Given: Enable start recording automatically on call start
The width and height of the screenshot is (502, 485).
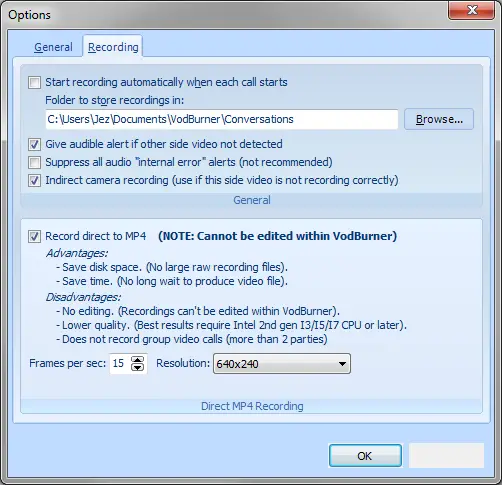Looking at the screenshot, I should (x=34, y=82).
